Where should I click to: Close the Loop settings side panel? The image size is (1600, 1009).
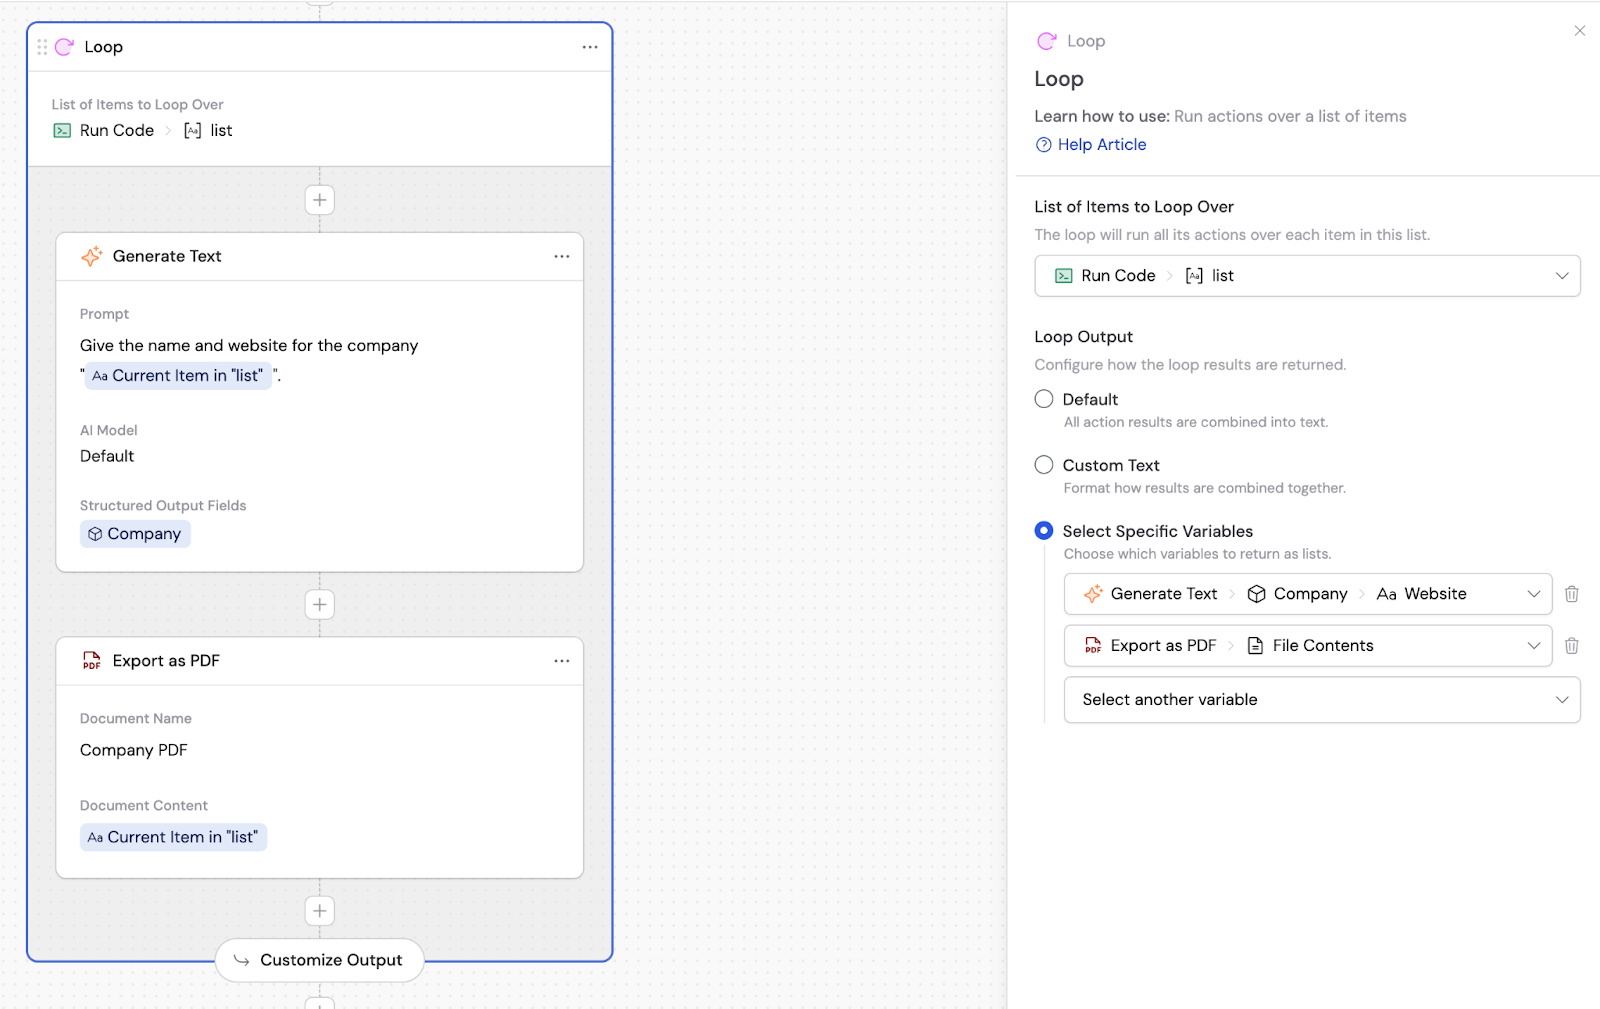(x=1580, y=31)
